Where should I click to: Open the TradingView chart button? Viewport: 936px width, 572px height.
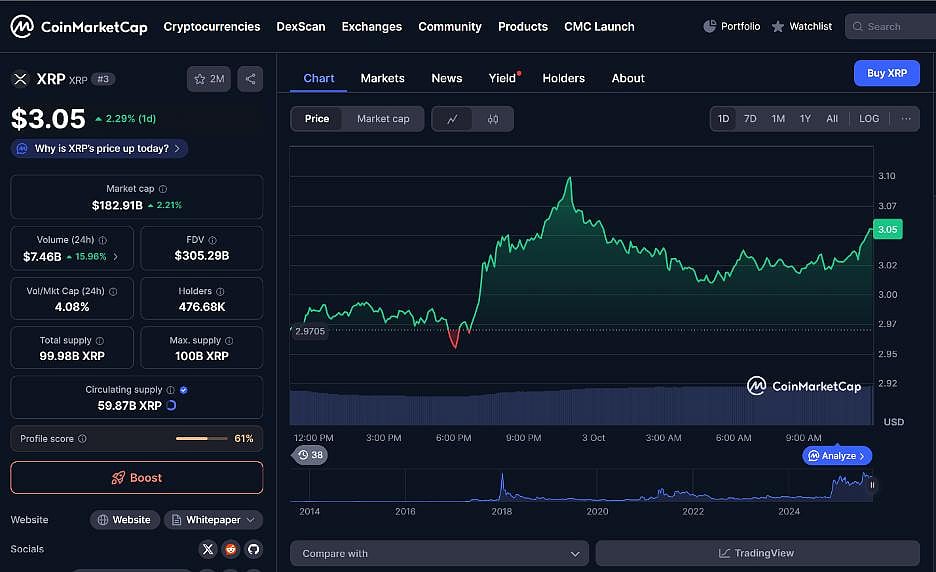click(758, 553)
